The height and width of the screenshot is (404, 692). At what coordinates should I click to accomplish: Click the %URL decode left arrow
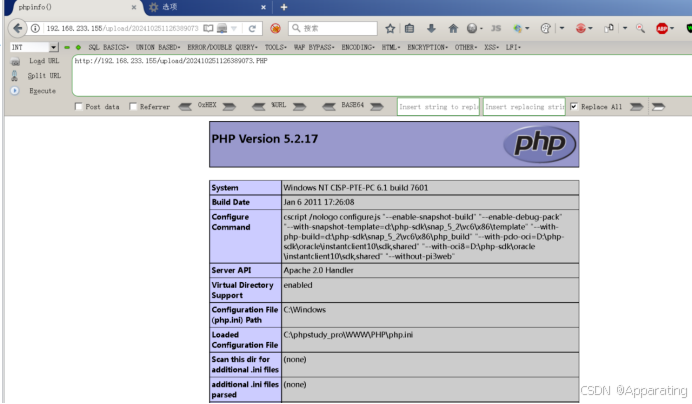click(259, 107)
